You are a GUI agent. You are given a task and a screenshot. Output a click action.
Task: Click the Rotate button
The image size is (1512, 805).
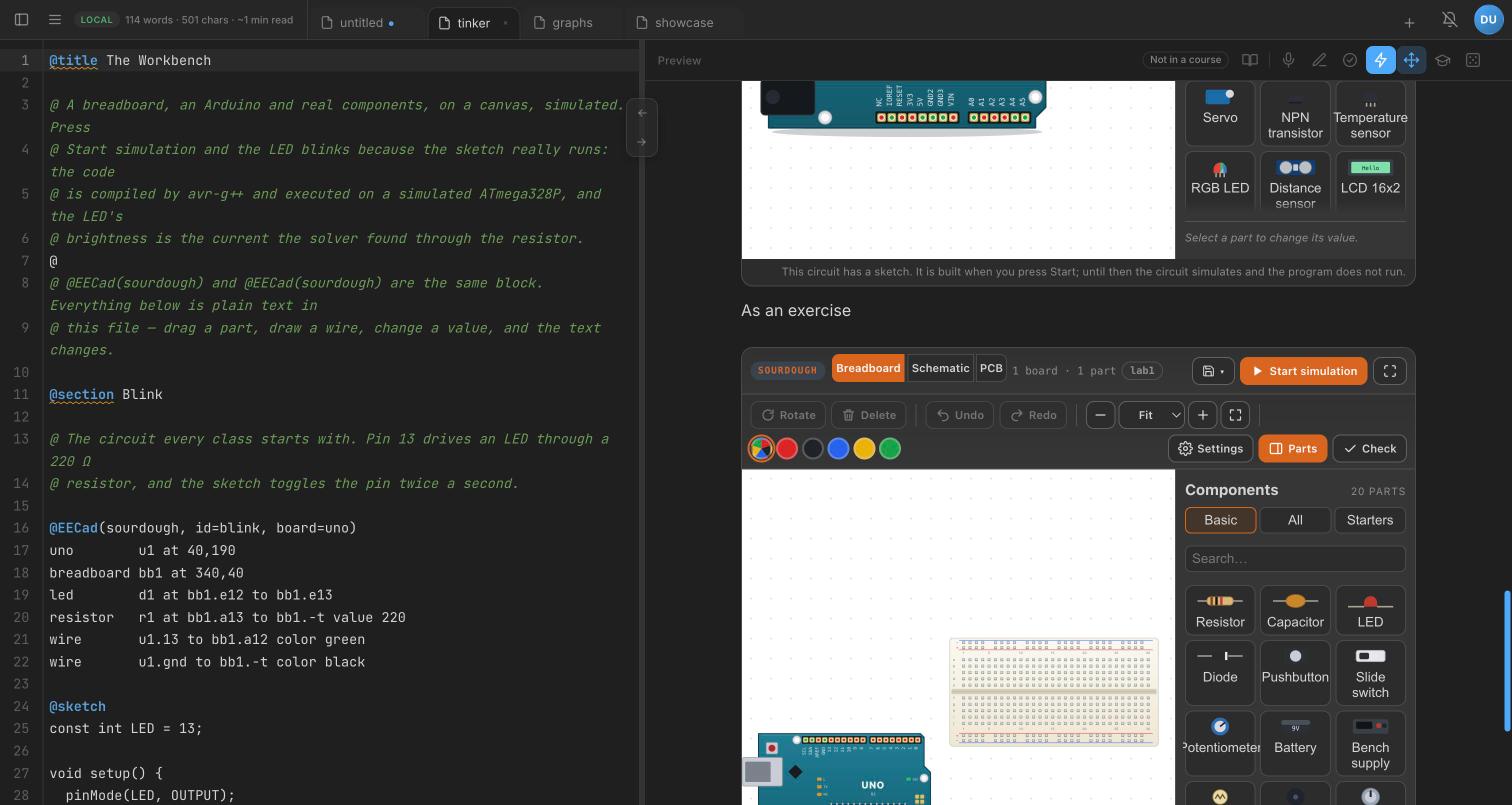pyautogui.click(x=789, y=415)
